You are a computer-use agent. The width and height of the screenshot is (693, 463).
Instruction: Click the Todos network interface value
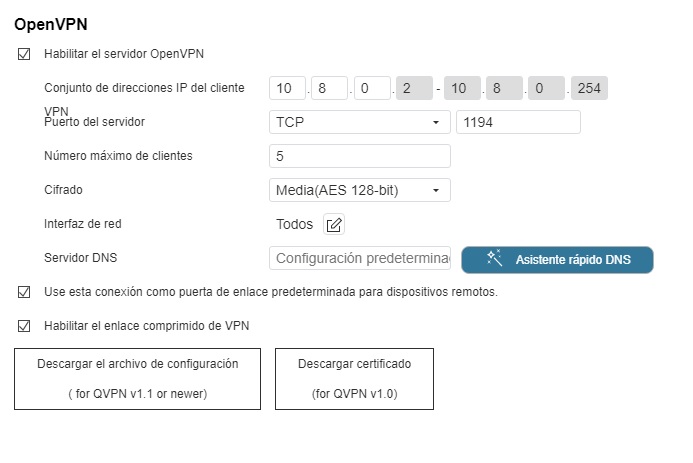click(294, 225)
